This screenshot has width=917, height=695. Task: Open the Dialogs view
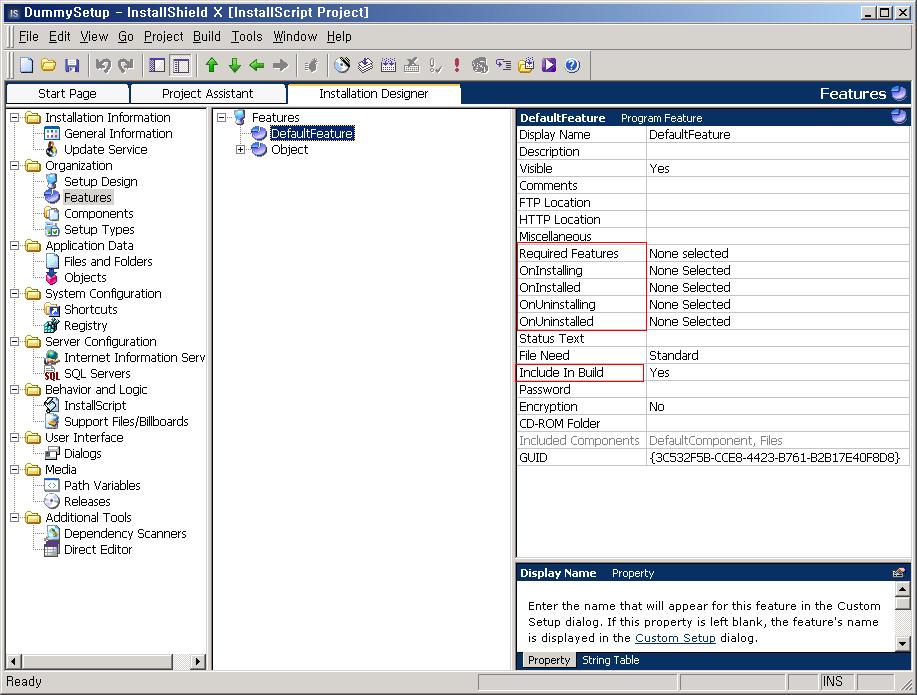tap(82, 453)
